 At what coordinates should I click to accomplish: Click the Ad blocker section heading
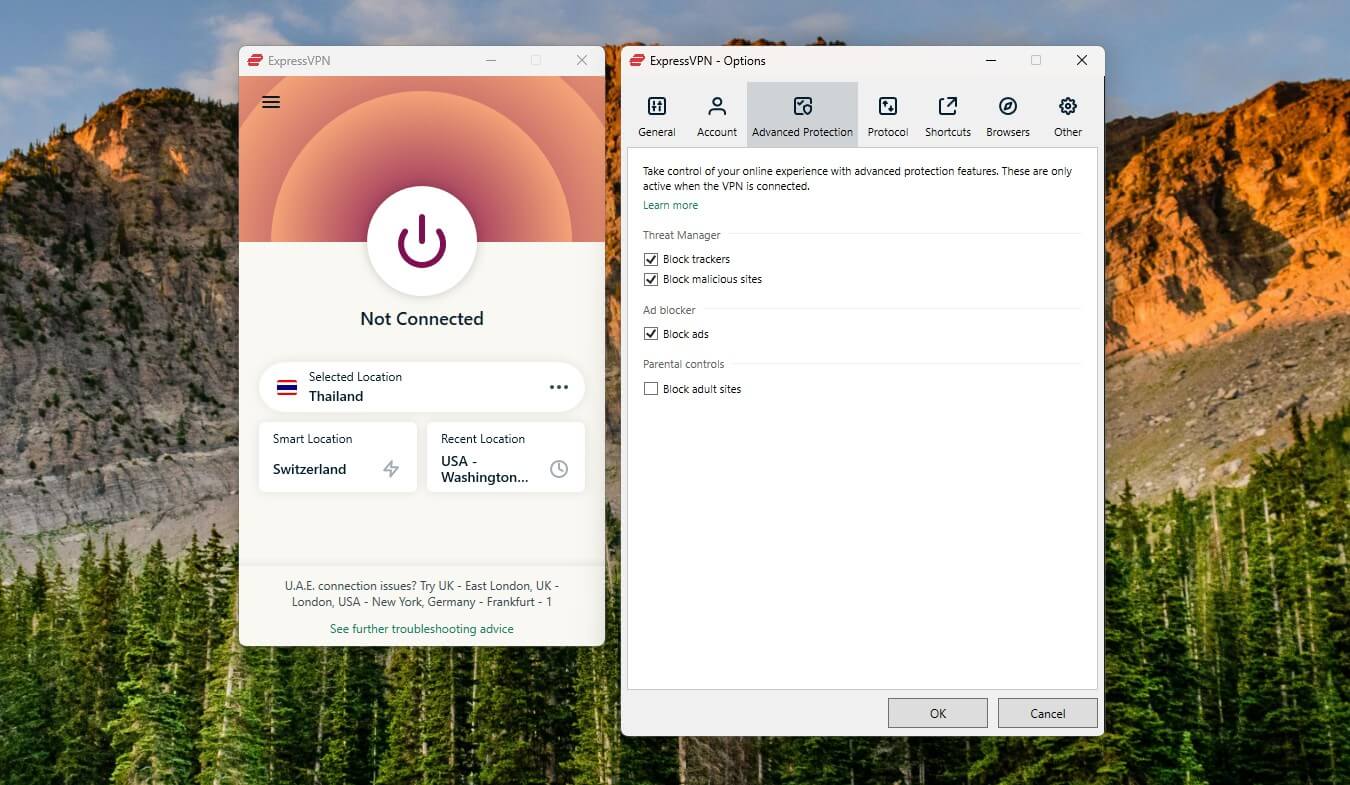pos(669,310)
